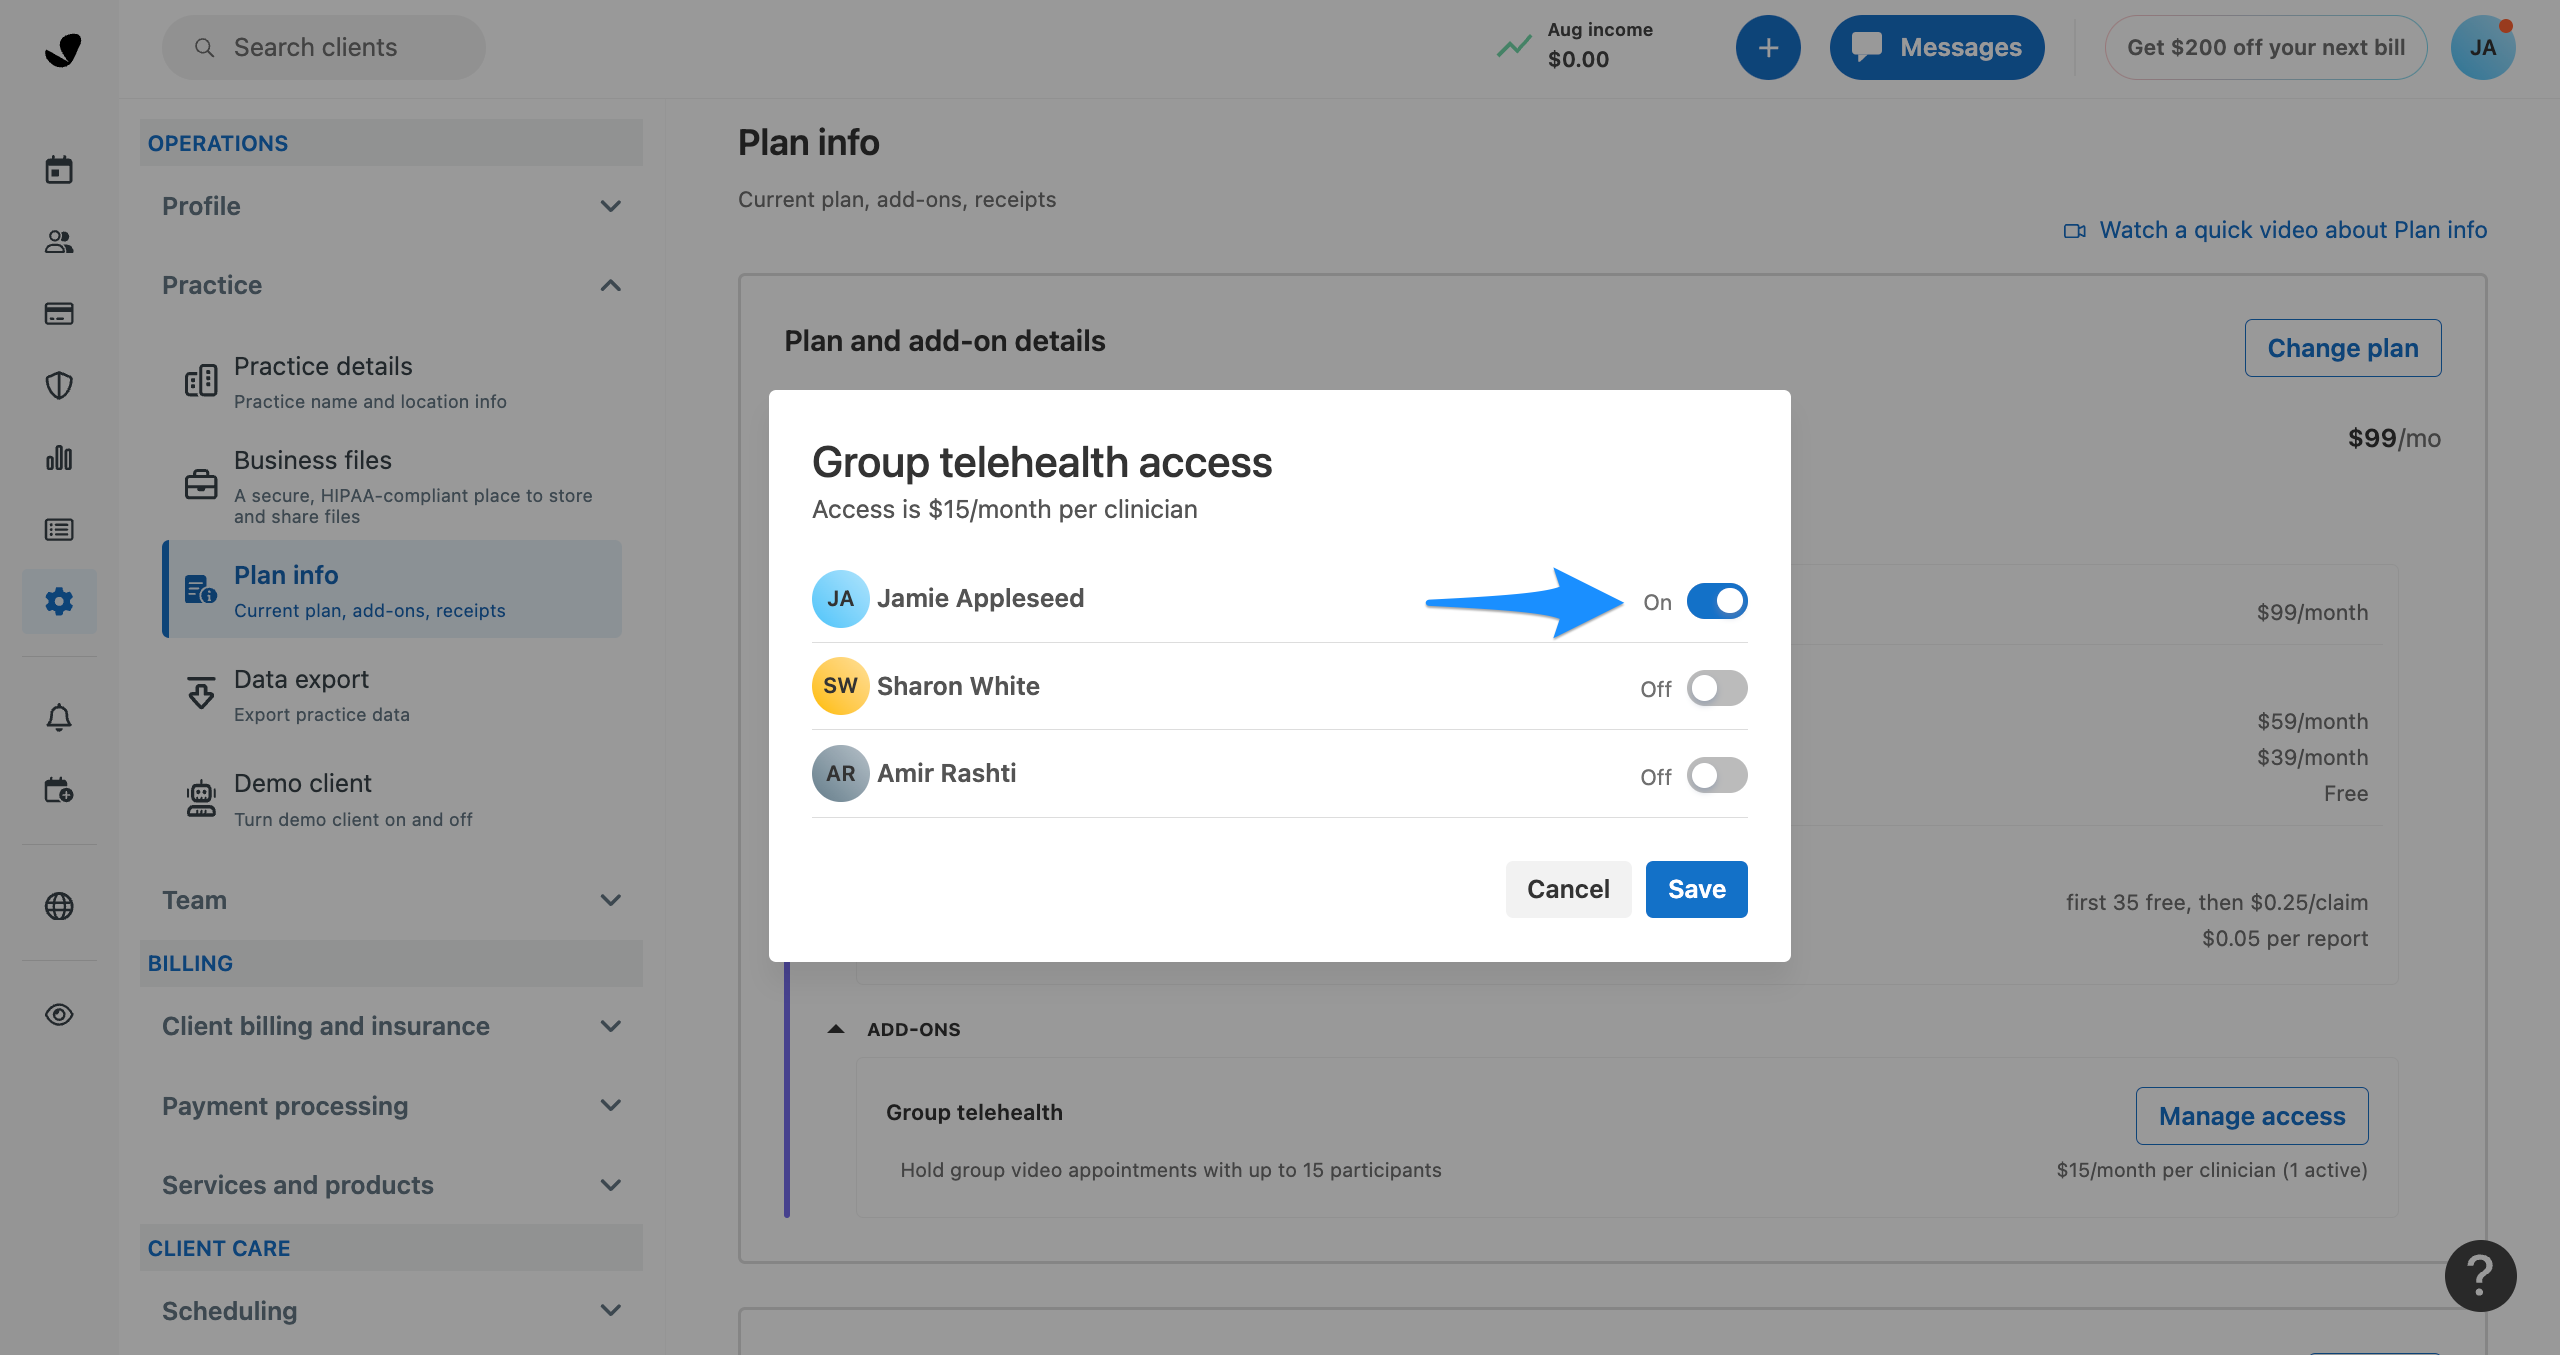Click the Aug income trend icon
Viewport: 2560px width, 1355px height.
click(1514, 46)
